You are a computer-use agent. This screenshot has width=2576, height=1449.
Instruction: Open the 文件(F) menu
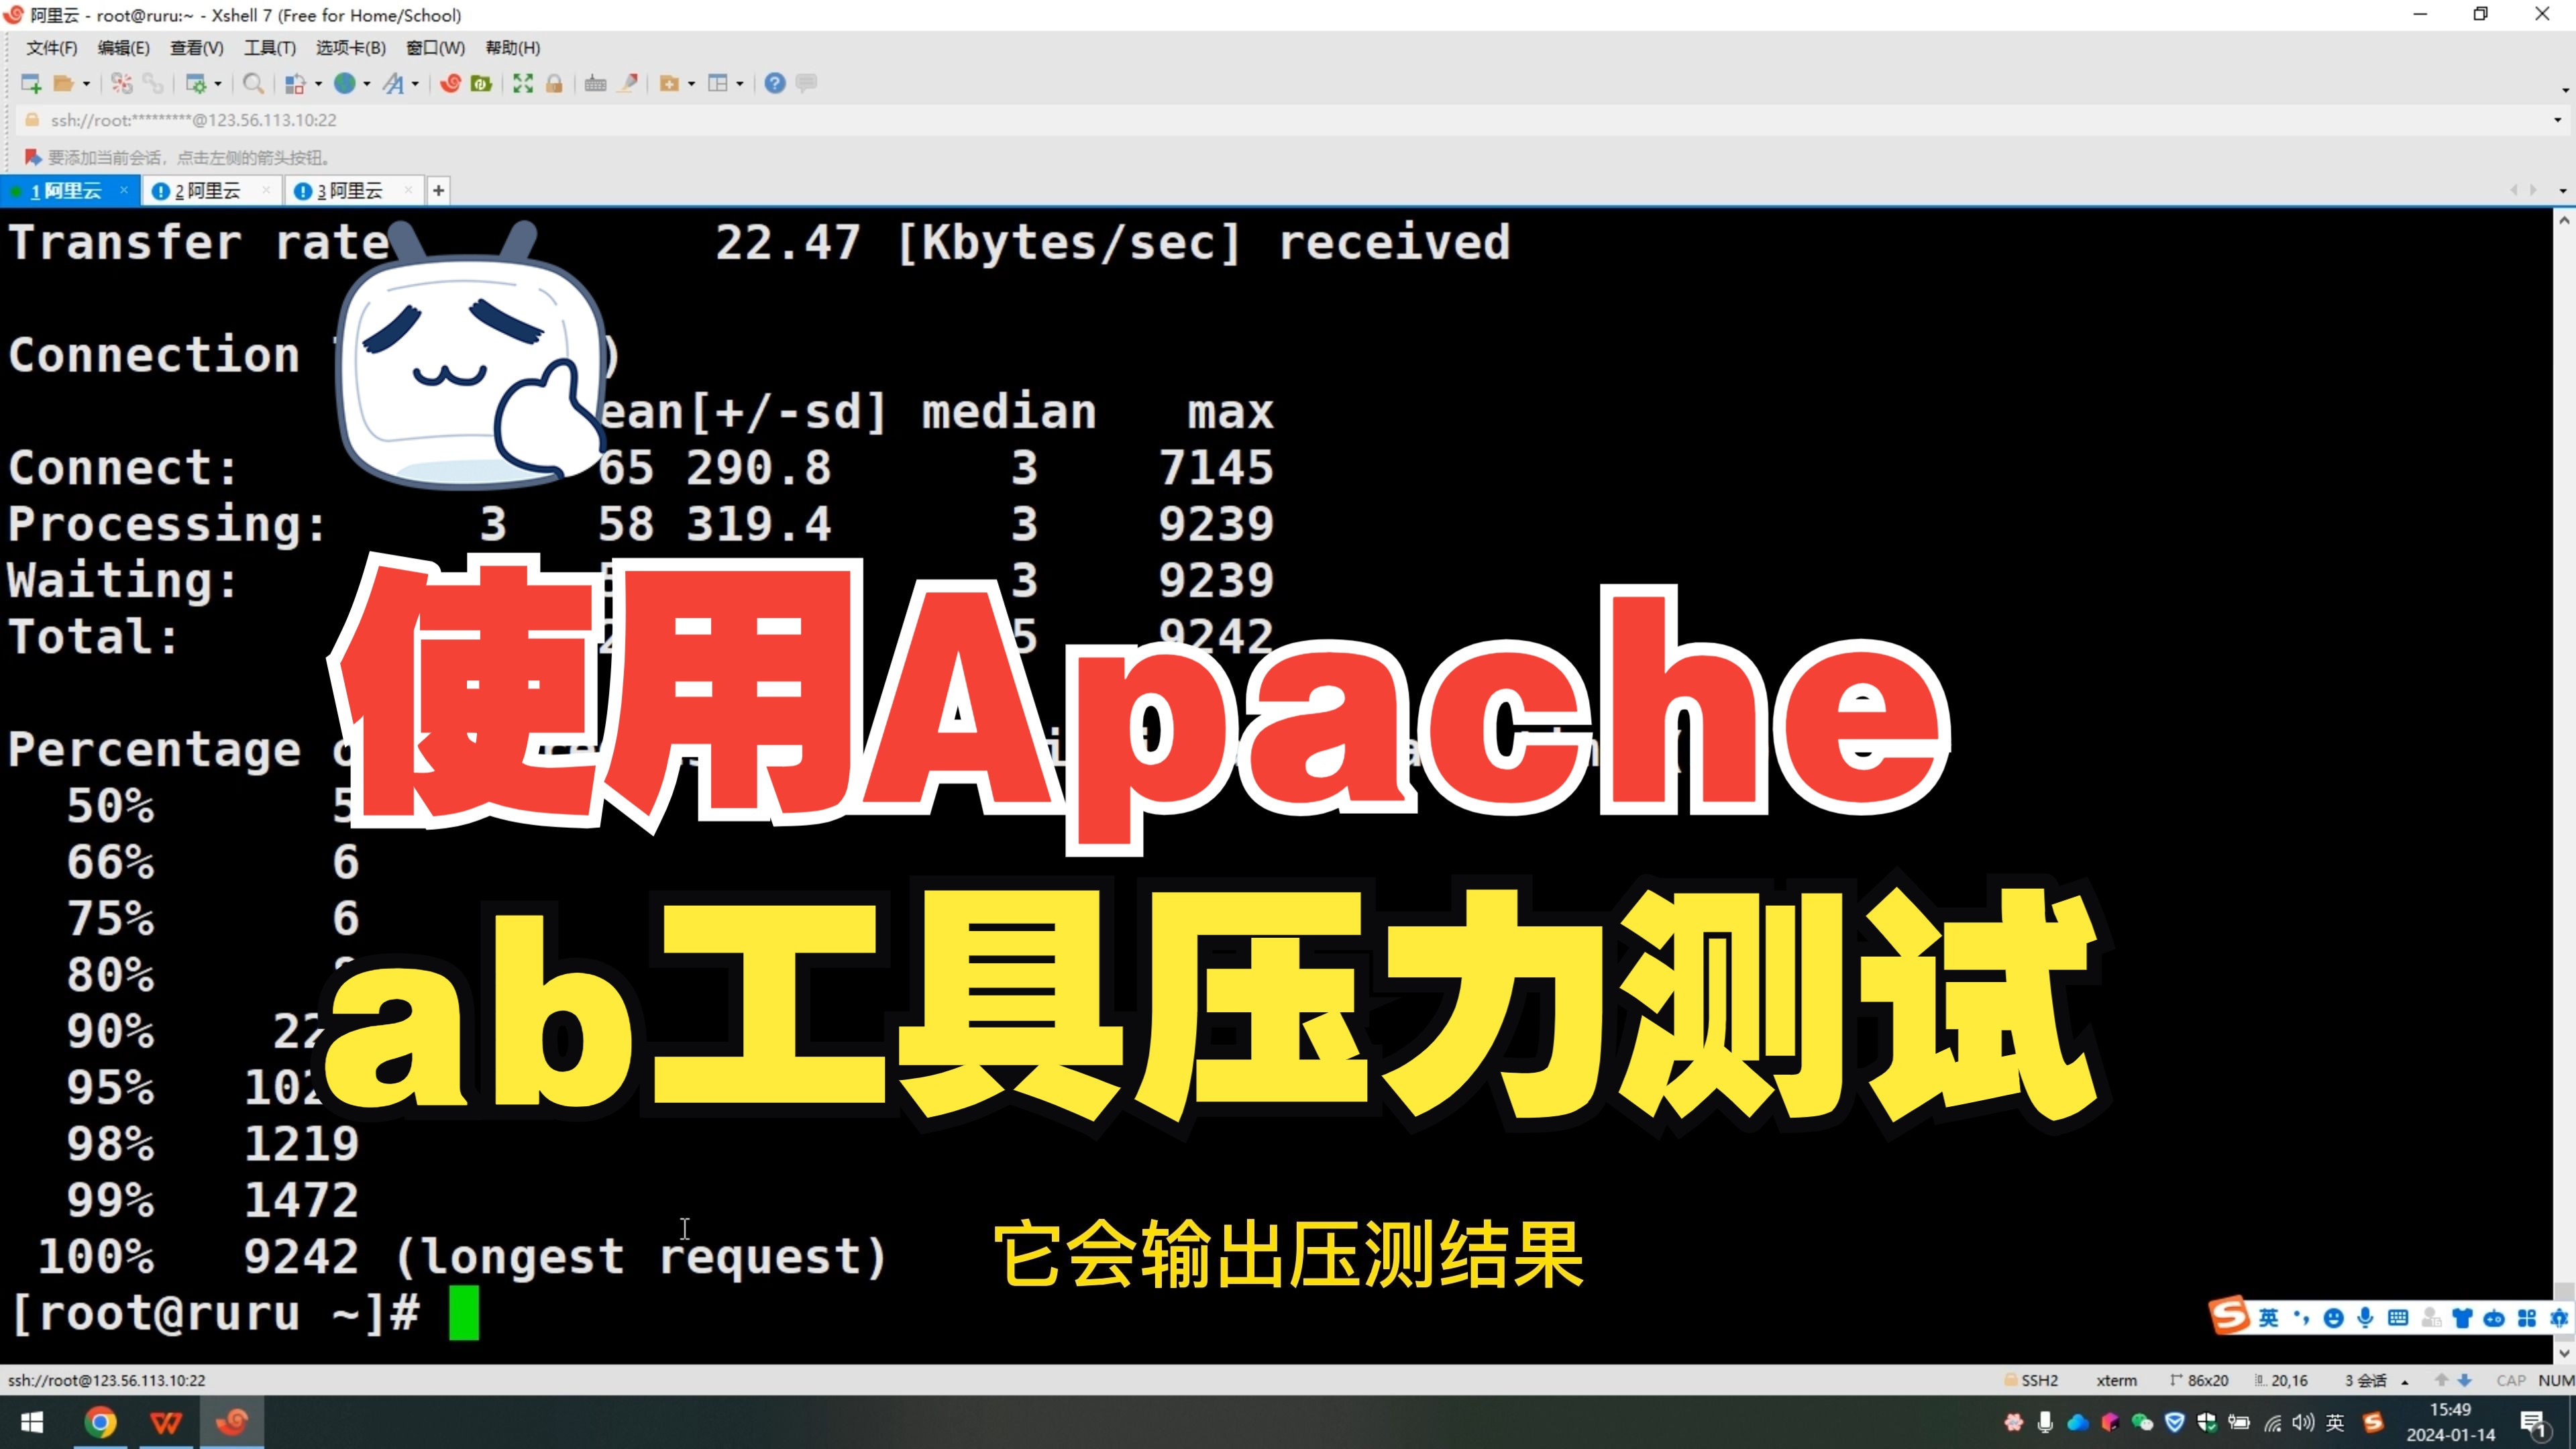pyautogui.click(x=51, y=48)
